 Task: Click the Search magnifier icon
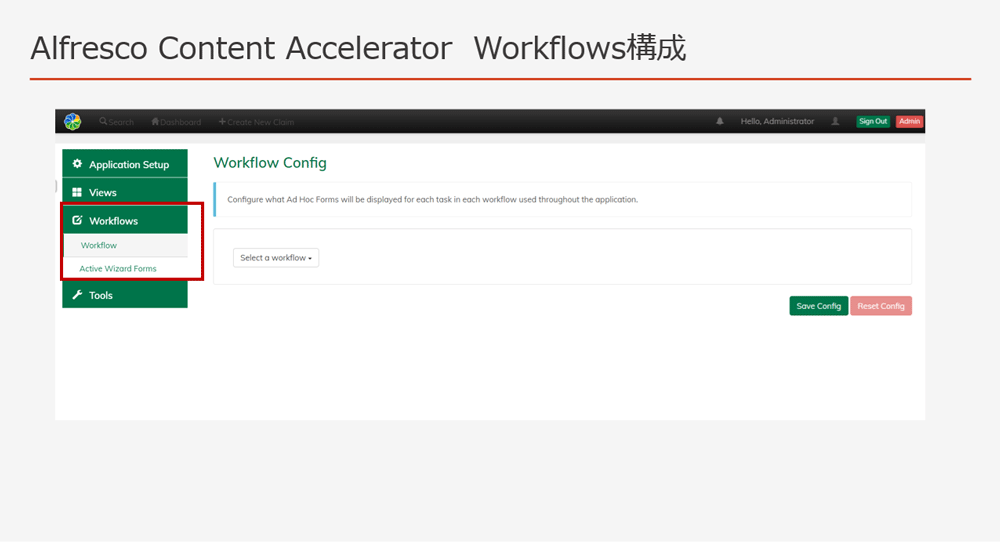103,122
